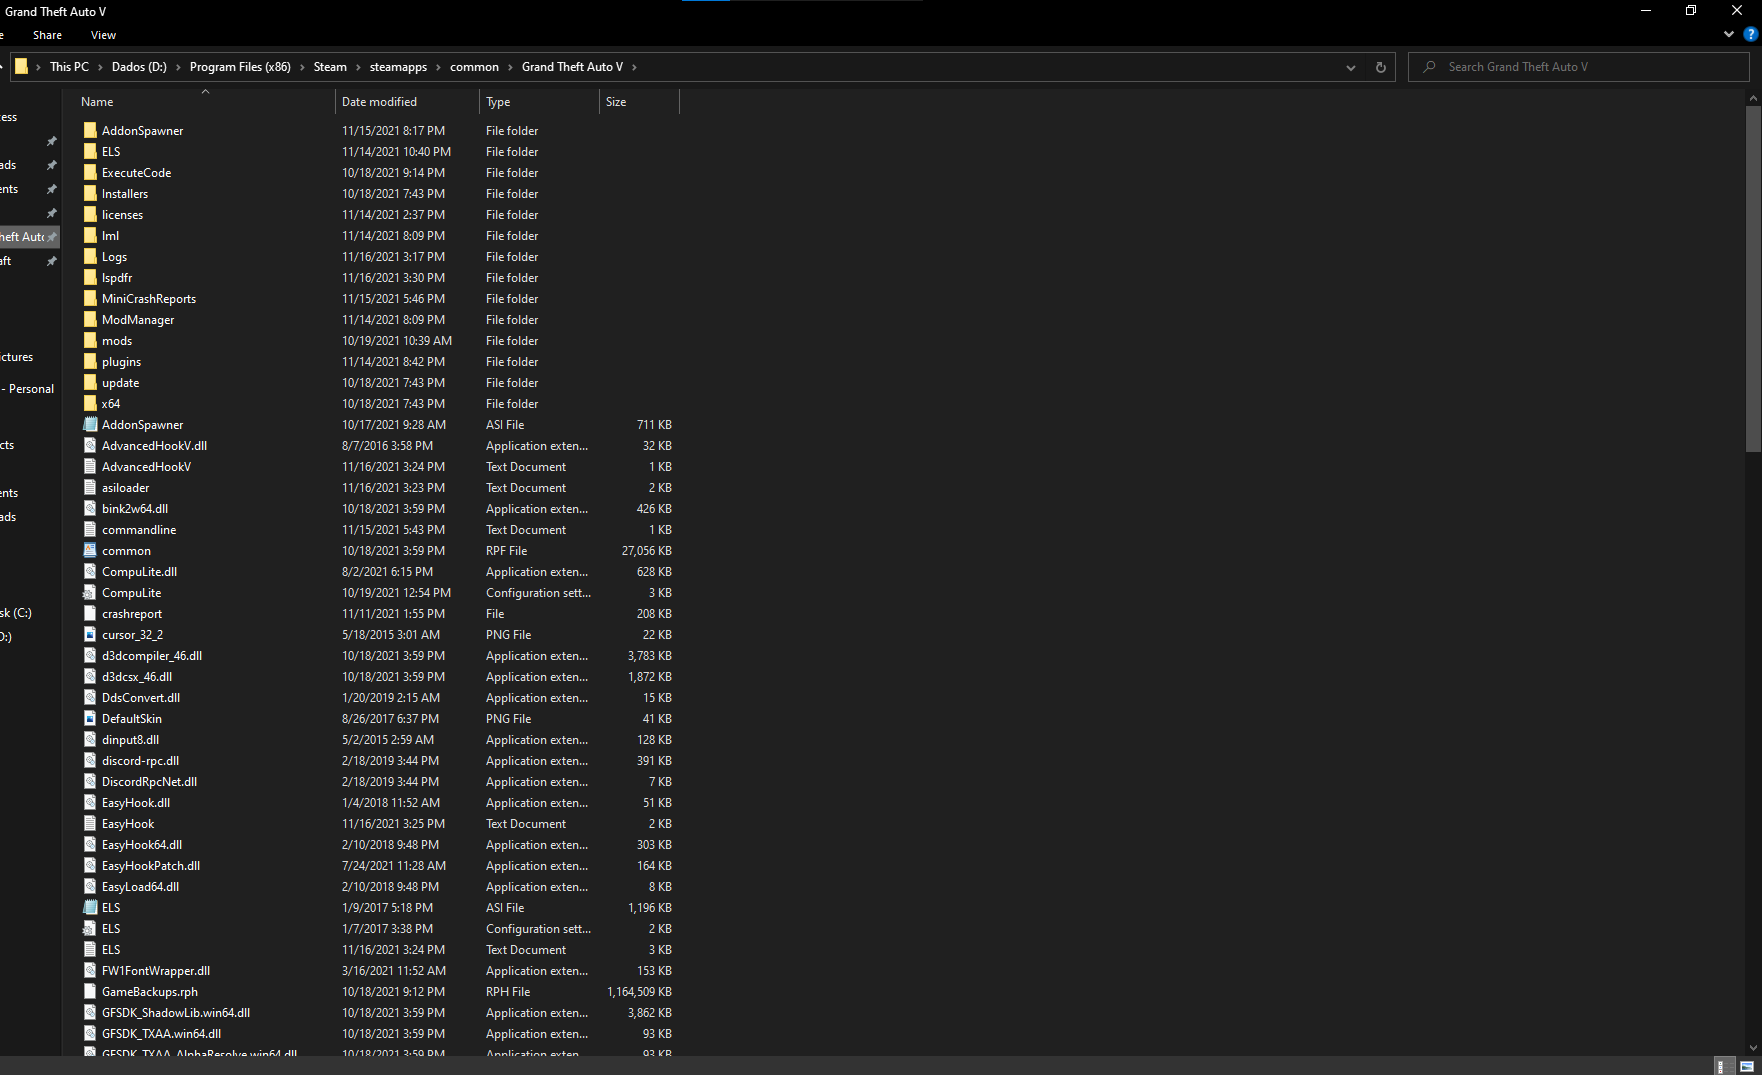Navigate to Dados (D:) breadcrumb
The image size is (1762, 1075).
139,67
